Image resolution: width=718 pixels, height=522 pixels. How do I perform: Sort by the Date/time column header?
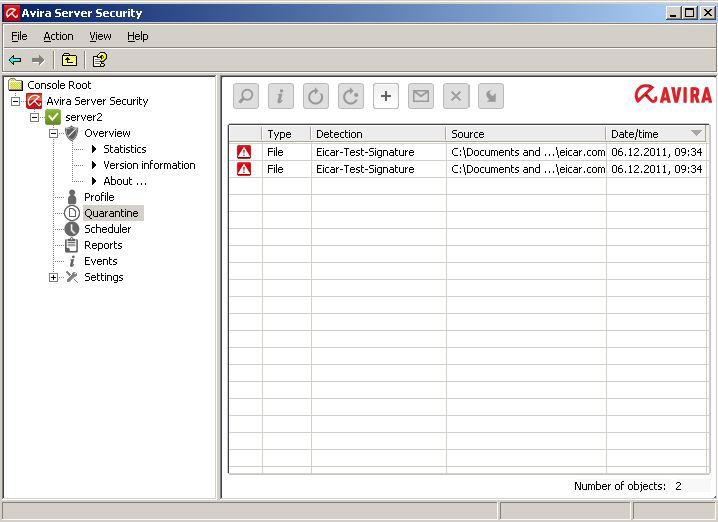(x=657, y=134)
